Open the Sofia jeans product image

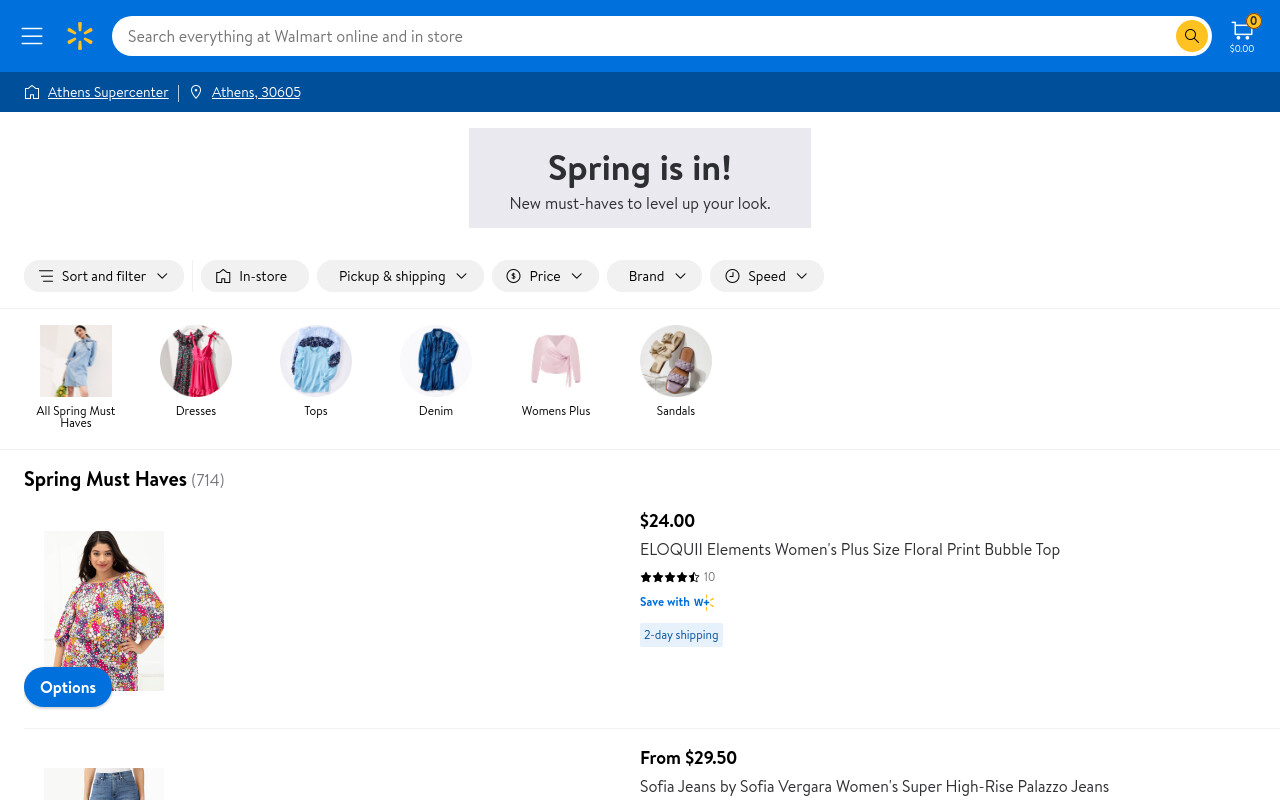click(x=104, y=784)
